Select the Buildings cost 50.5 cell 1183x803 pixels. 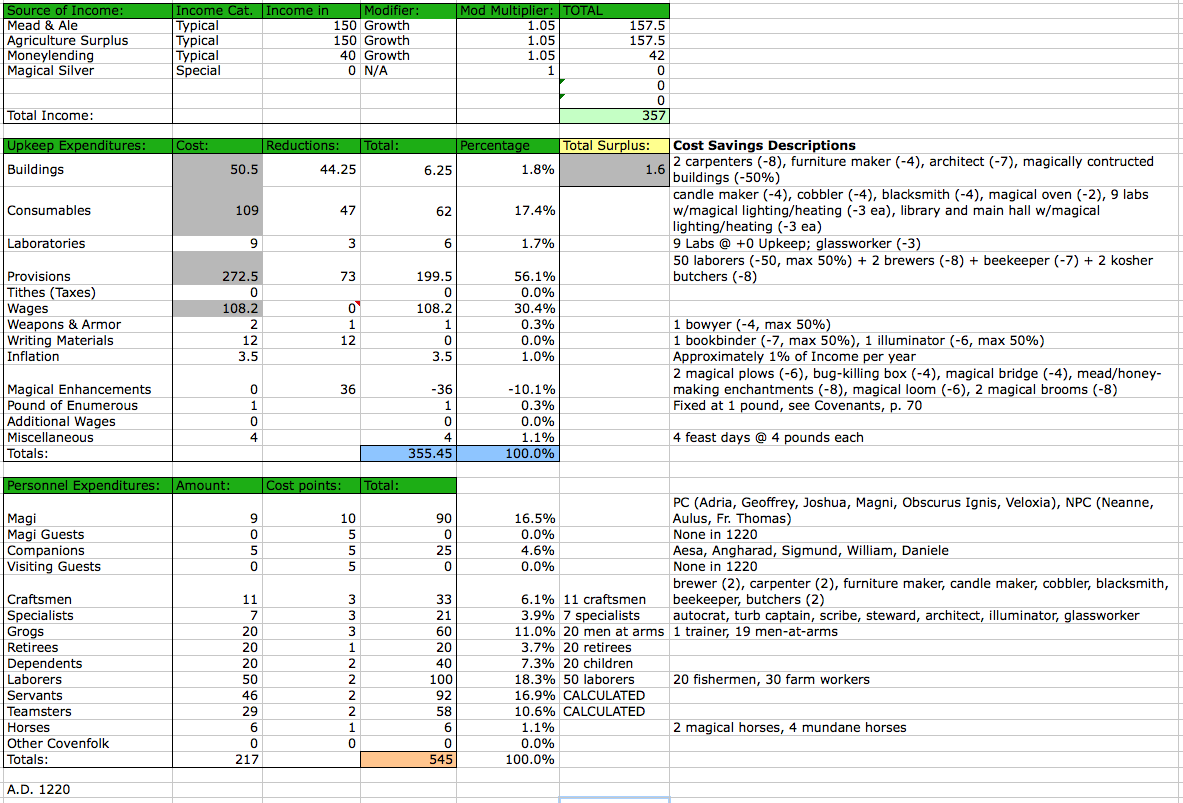[218, 171]
